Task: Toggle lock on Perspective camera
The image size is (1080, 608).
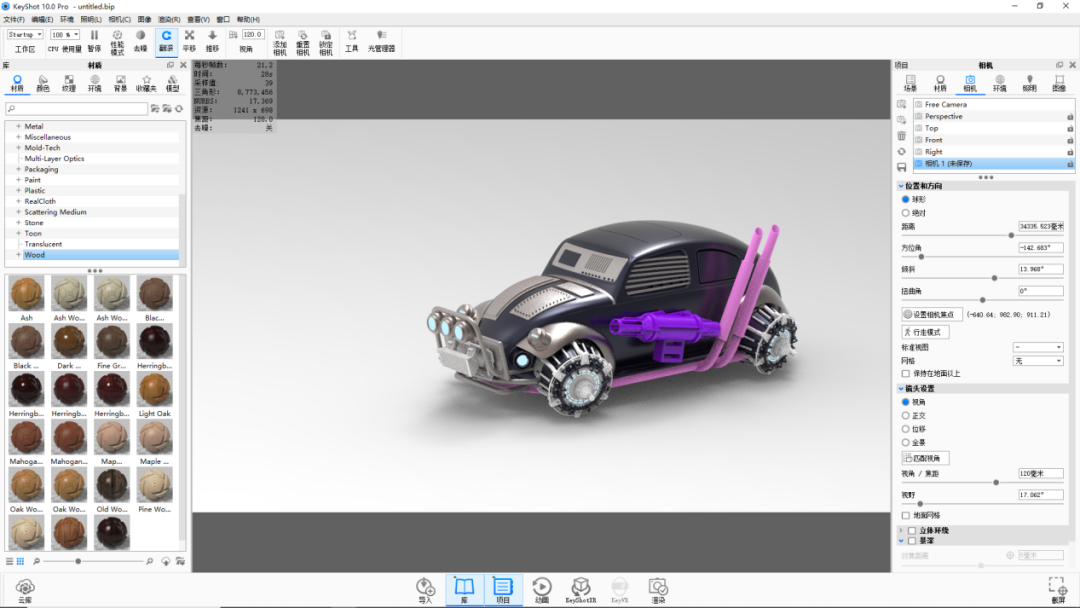Action: click(x=1070, y=117)
